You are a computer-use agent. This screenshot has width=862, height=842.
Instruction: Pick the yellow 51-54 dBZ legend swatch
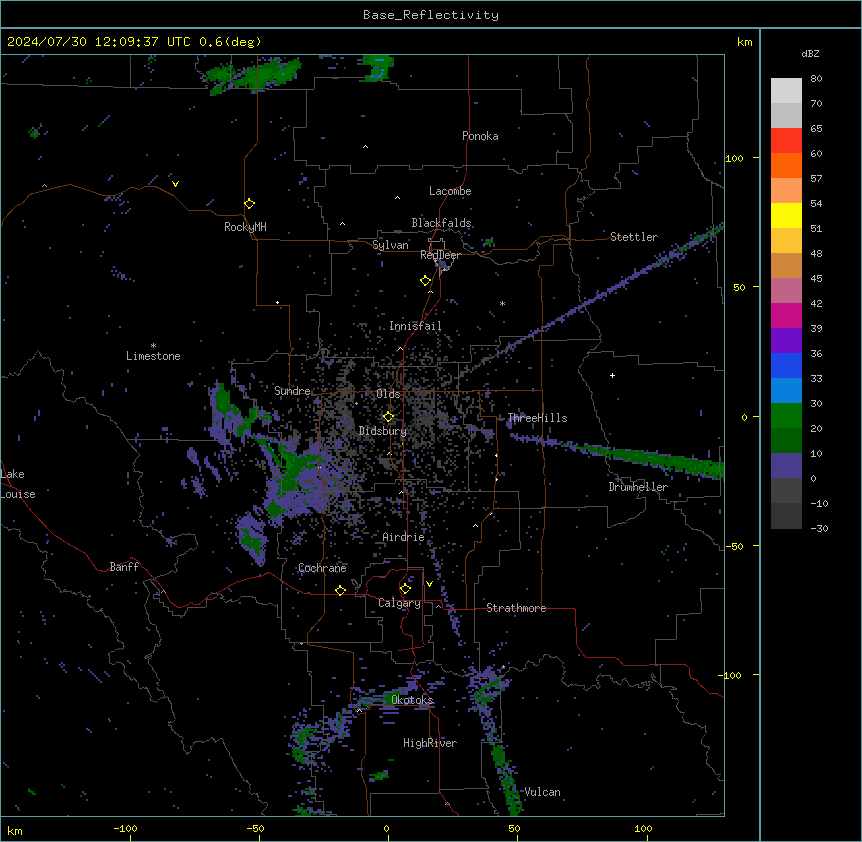[786, 215]
